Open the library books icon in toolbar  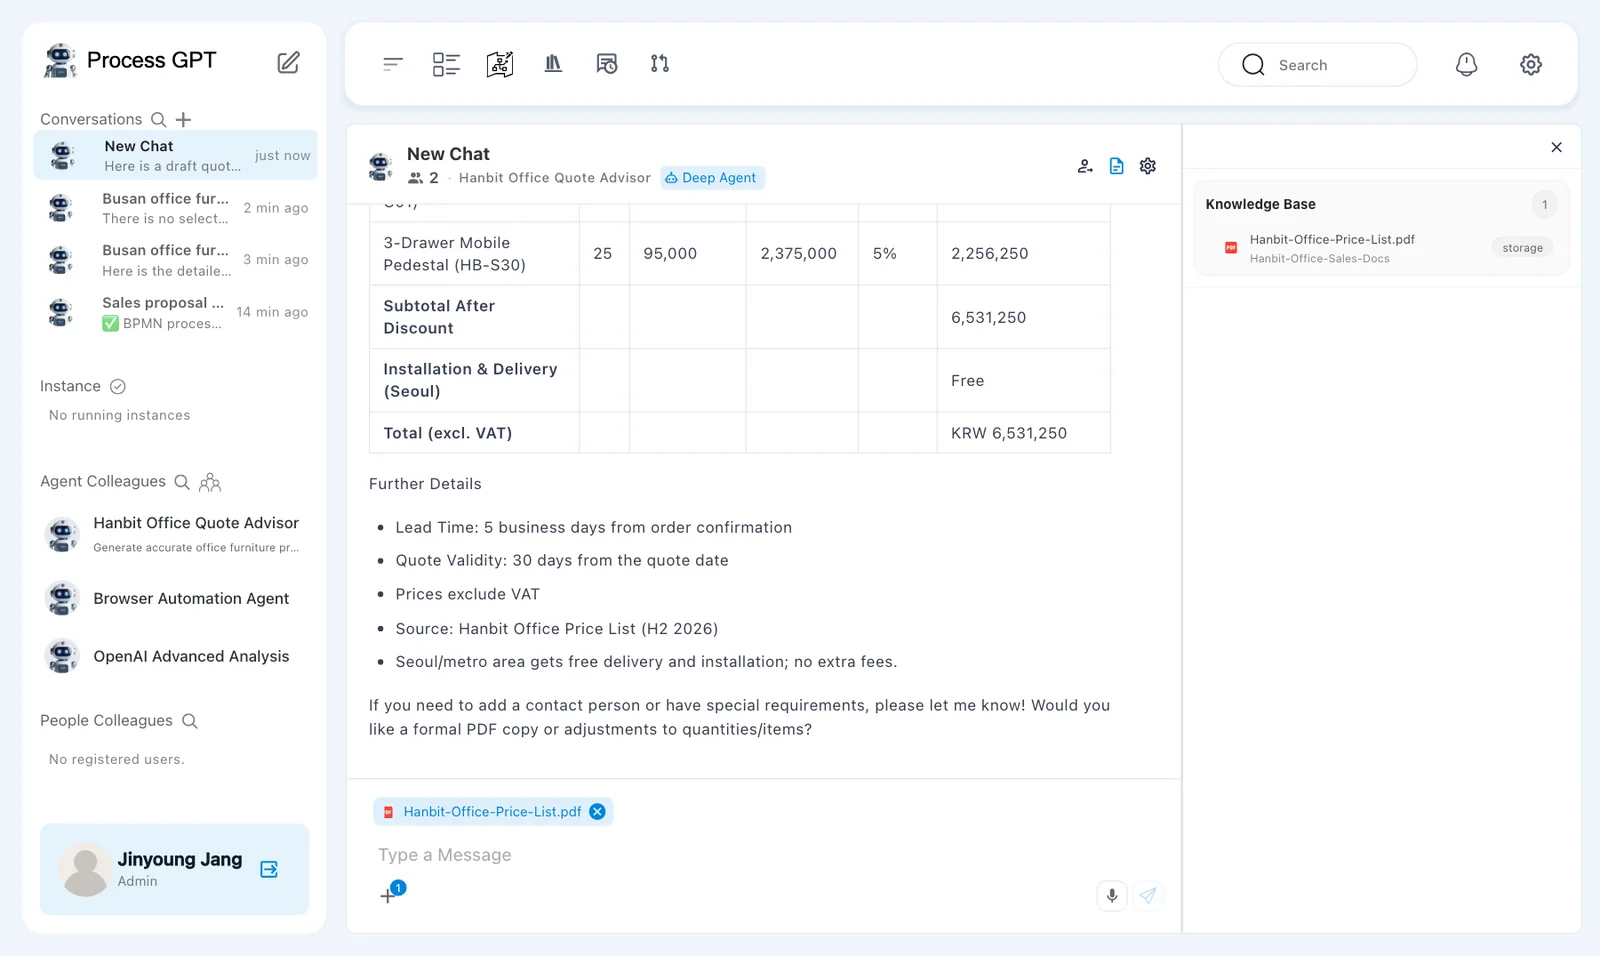(553, 64)
